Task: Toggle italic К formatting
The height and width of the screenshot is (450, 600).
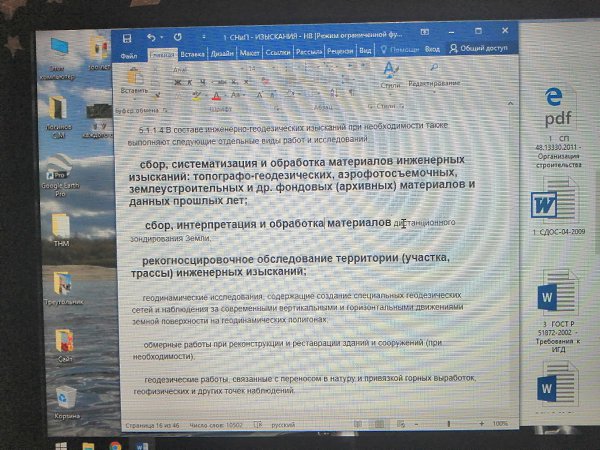Action: pyautogui.click(x=189, y=82)
